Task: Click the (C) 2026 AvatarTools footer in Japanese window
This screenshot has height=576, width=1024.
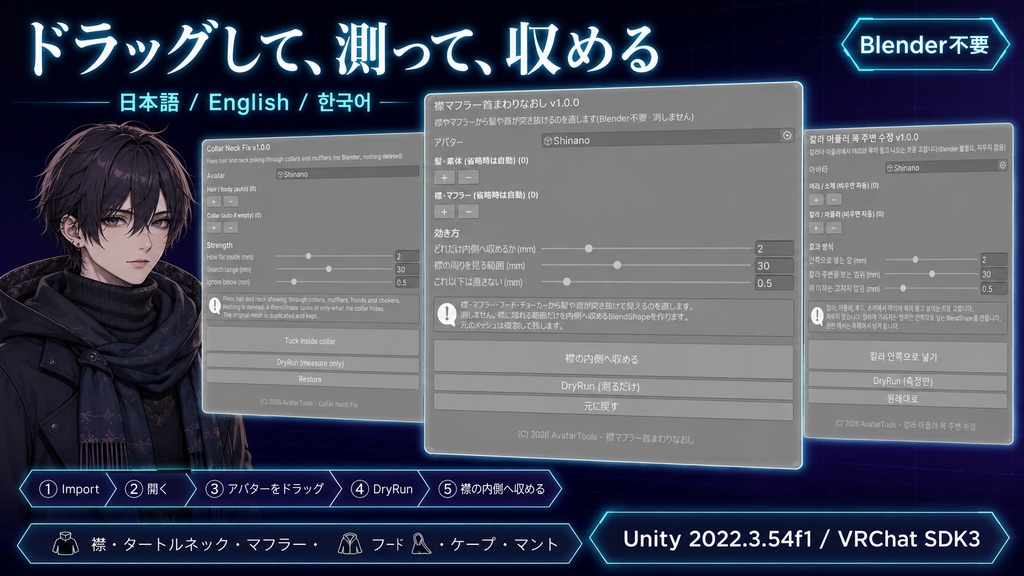Action: pyautogui.click(x=605, y=437)
